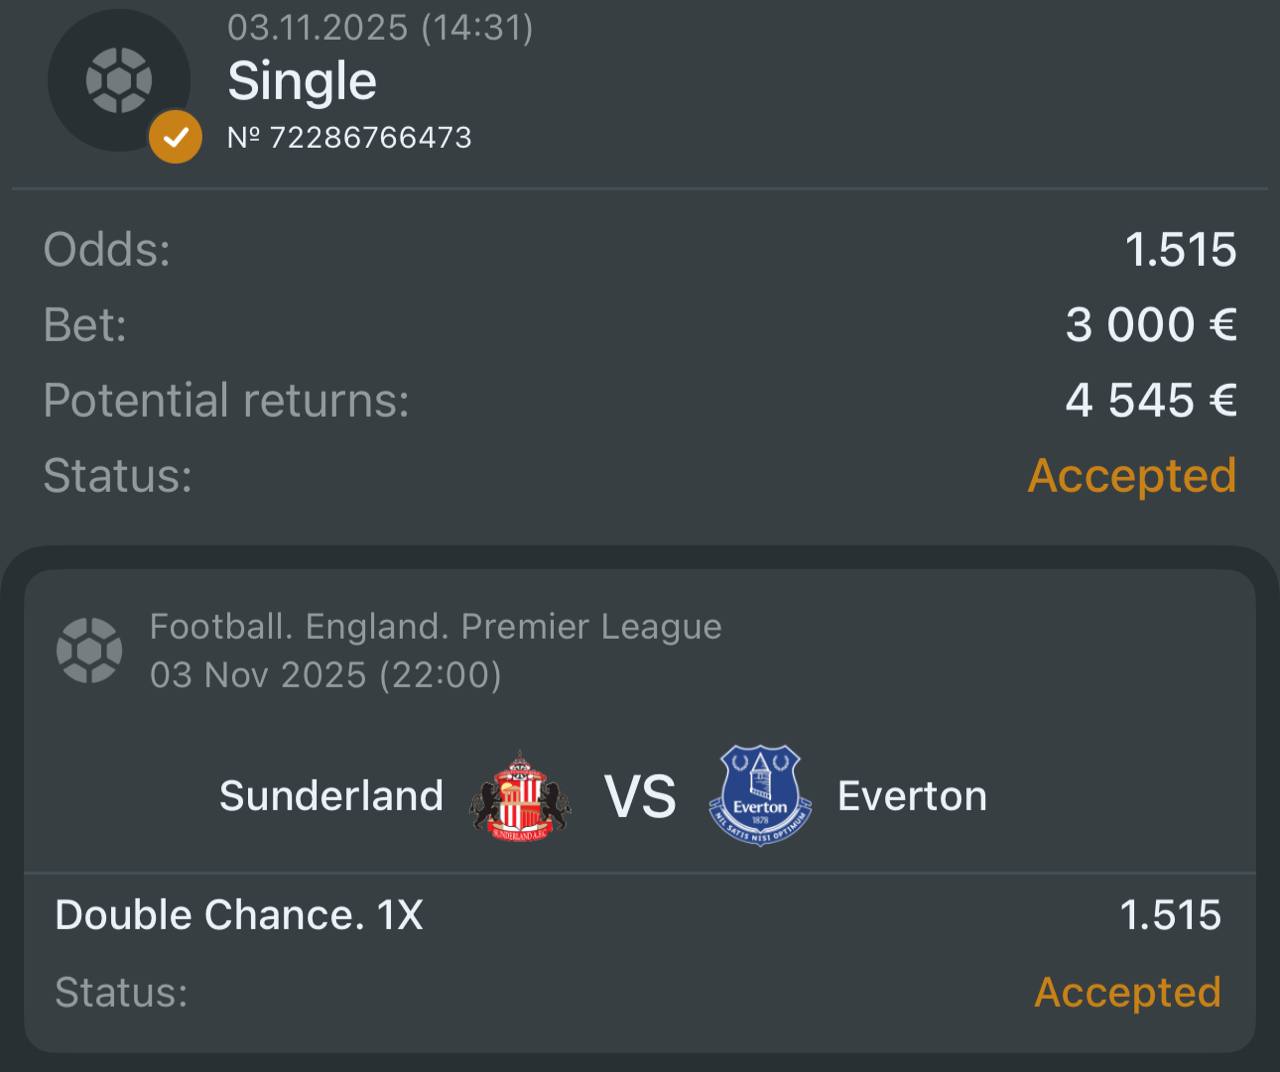Viewport: 1280px width, 1072px height.
Task: Click the top orange Accepted status
Action: coord(1132,475)
